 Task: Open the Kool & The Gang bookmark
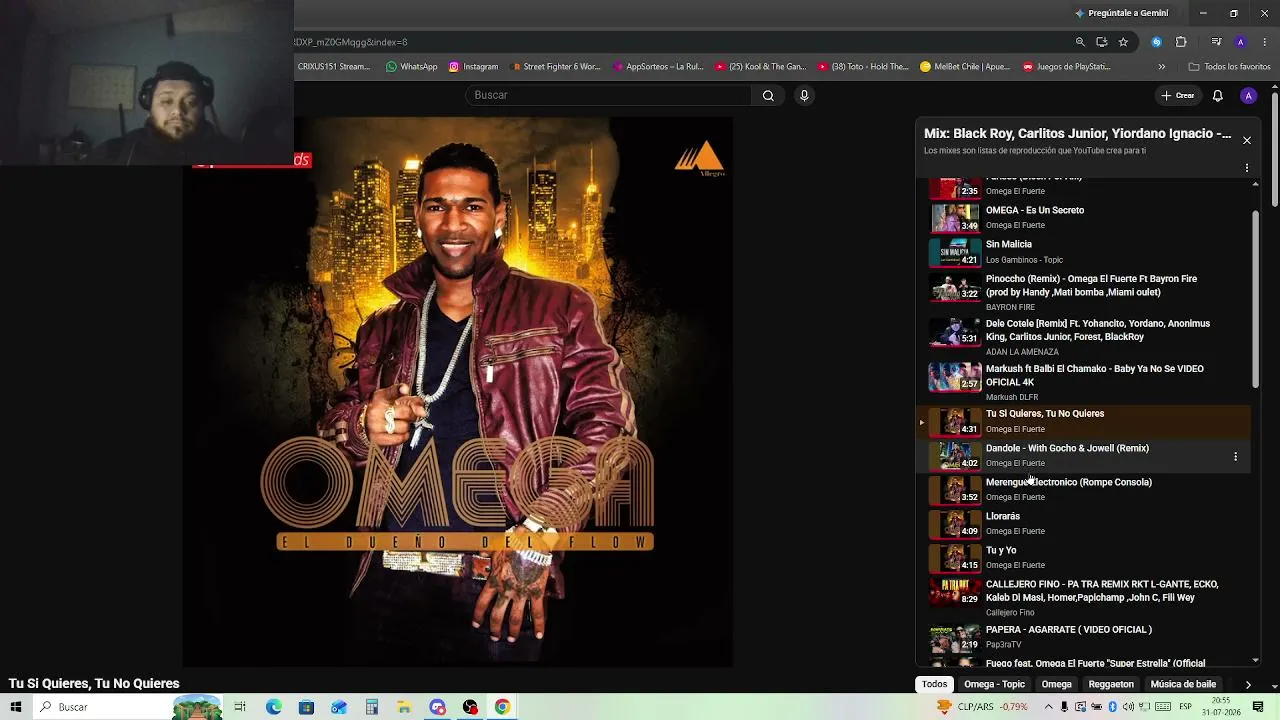(760, 67)
